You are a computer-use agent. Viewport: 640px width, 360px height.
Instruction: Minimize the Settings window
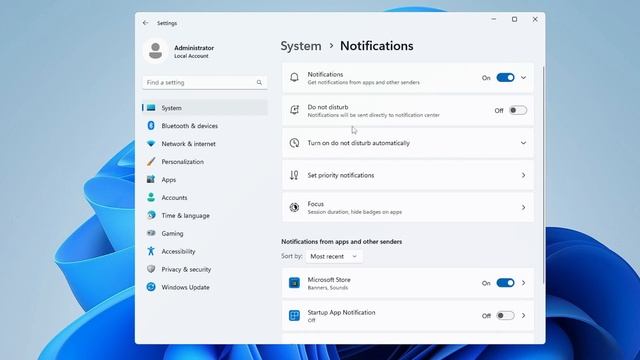494,19
